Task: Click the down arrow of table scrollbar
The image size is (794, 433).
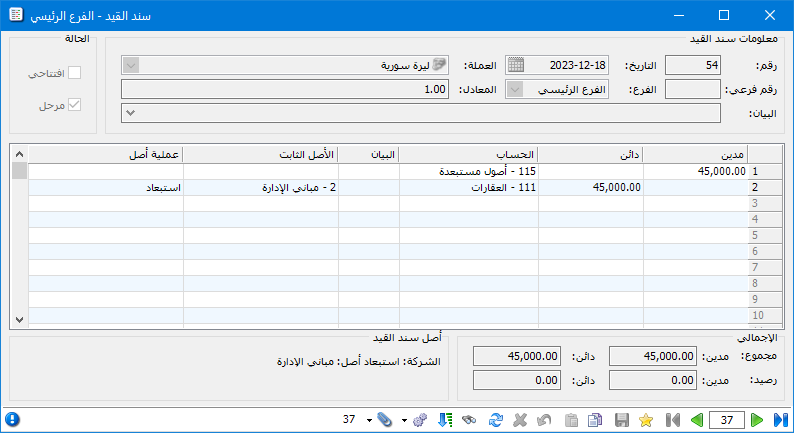Action: coord(19,320)
